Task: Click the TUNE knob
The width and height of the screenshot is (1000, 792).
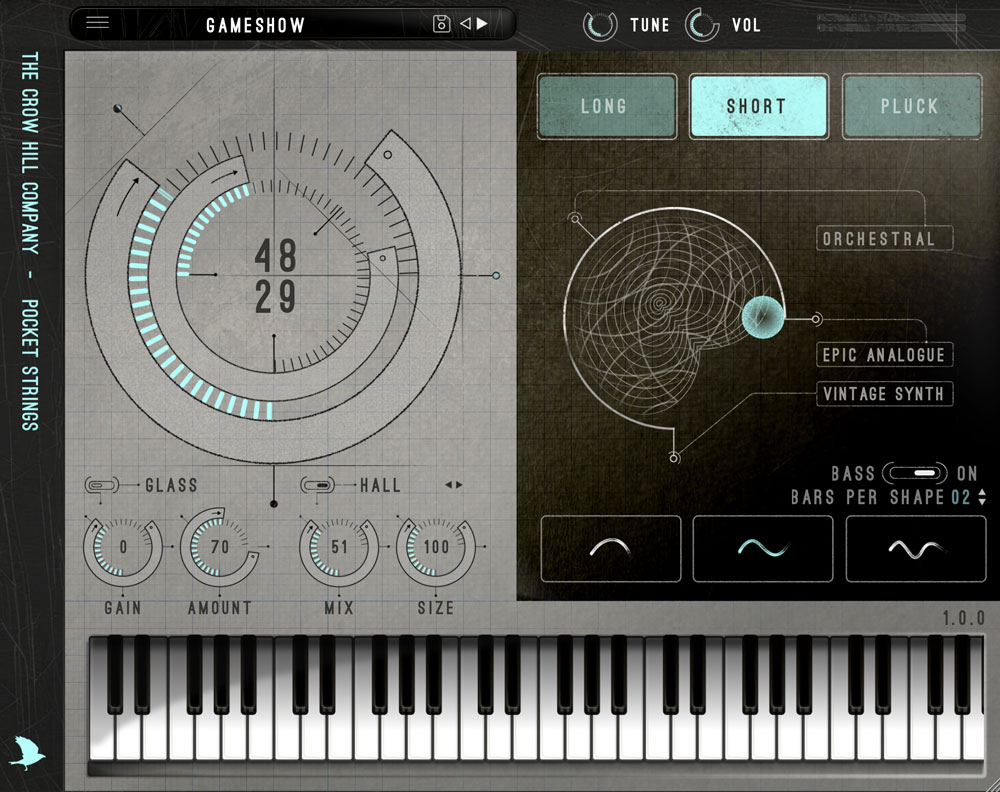Action: coord(599,25)
